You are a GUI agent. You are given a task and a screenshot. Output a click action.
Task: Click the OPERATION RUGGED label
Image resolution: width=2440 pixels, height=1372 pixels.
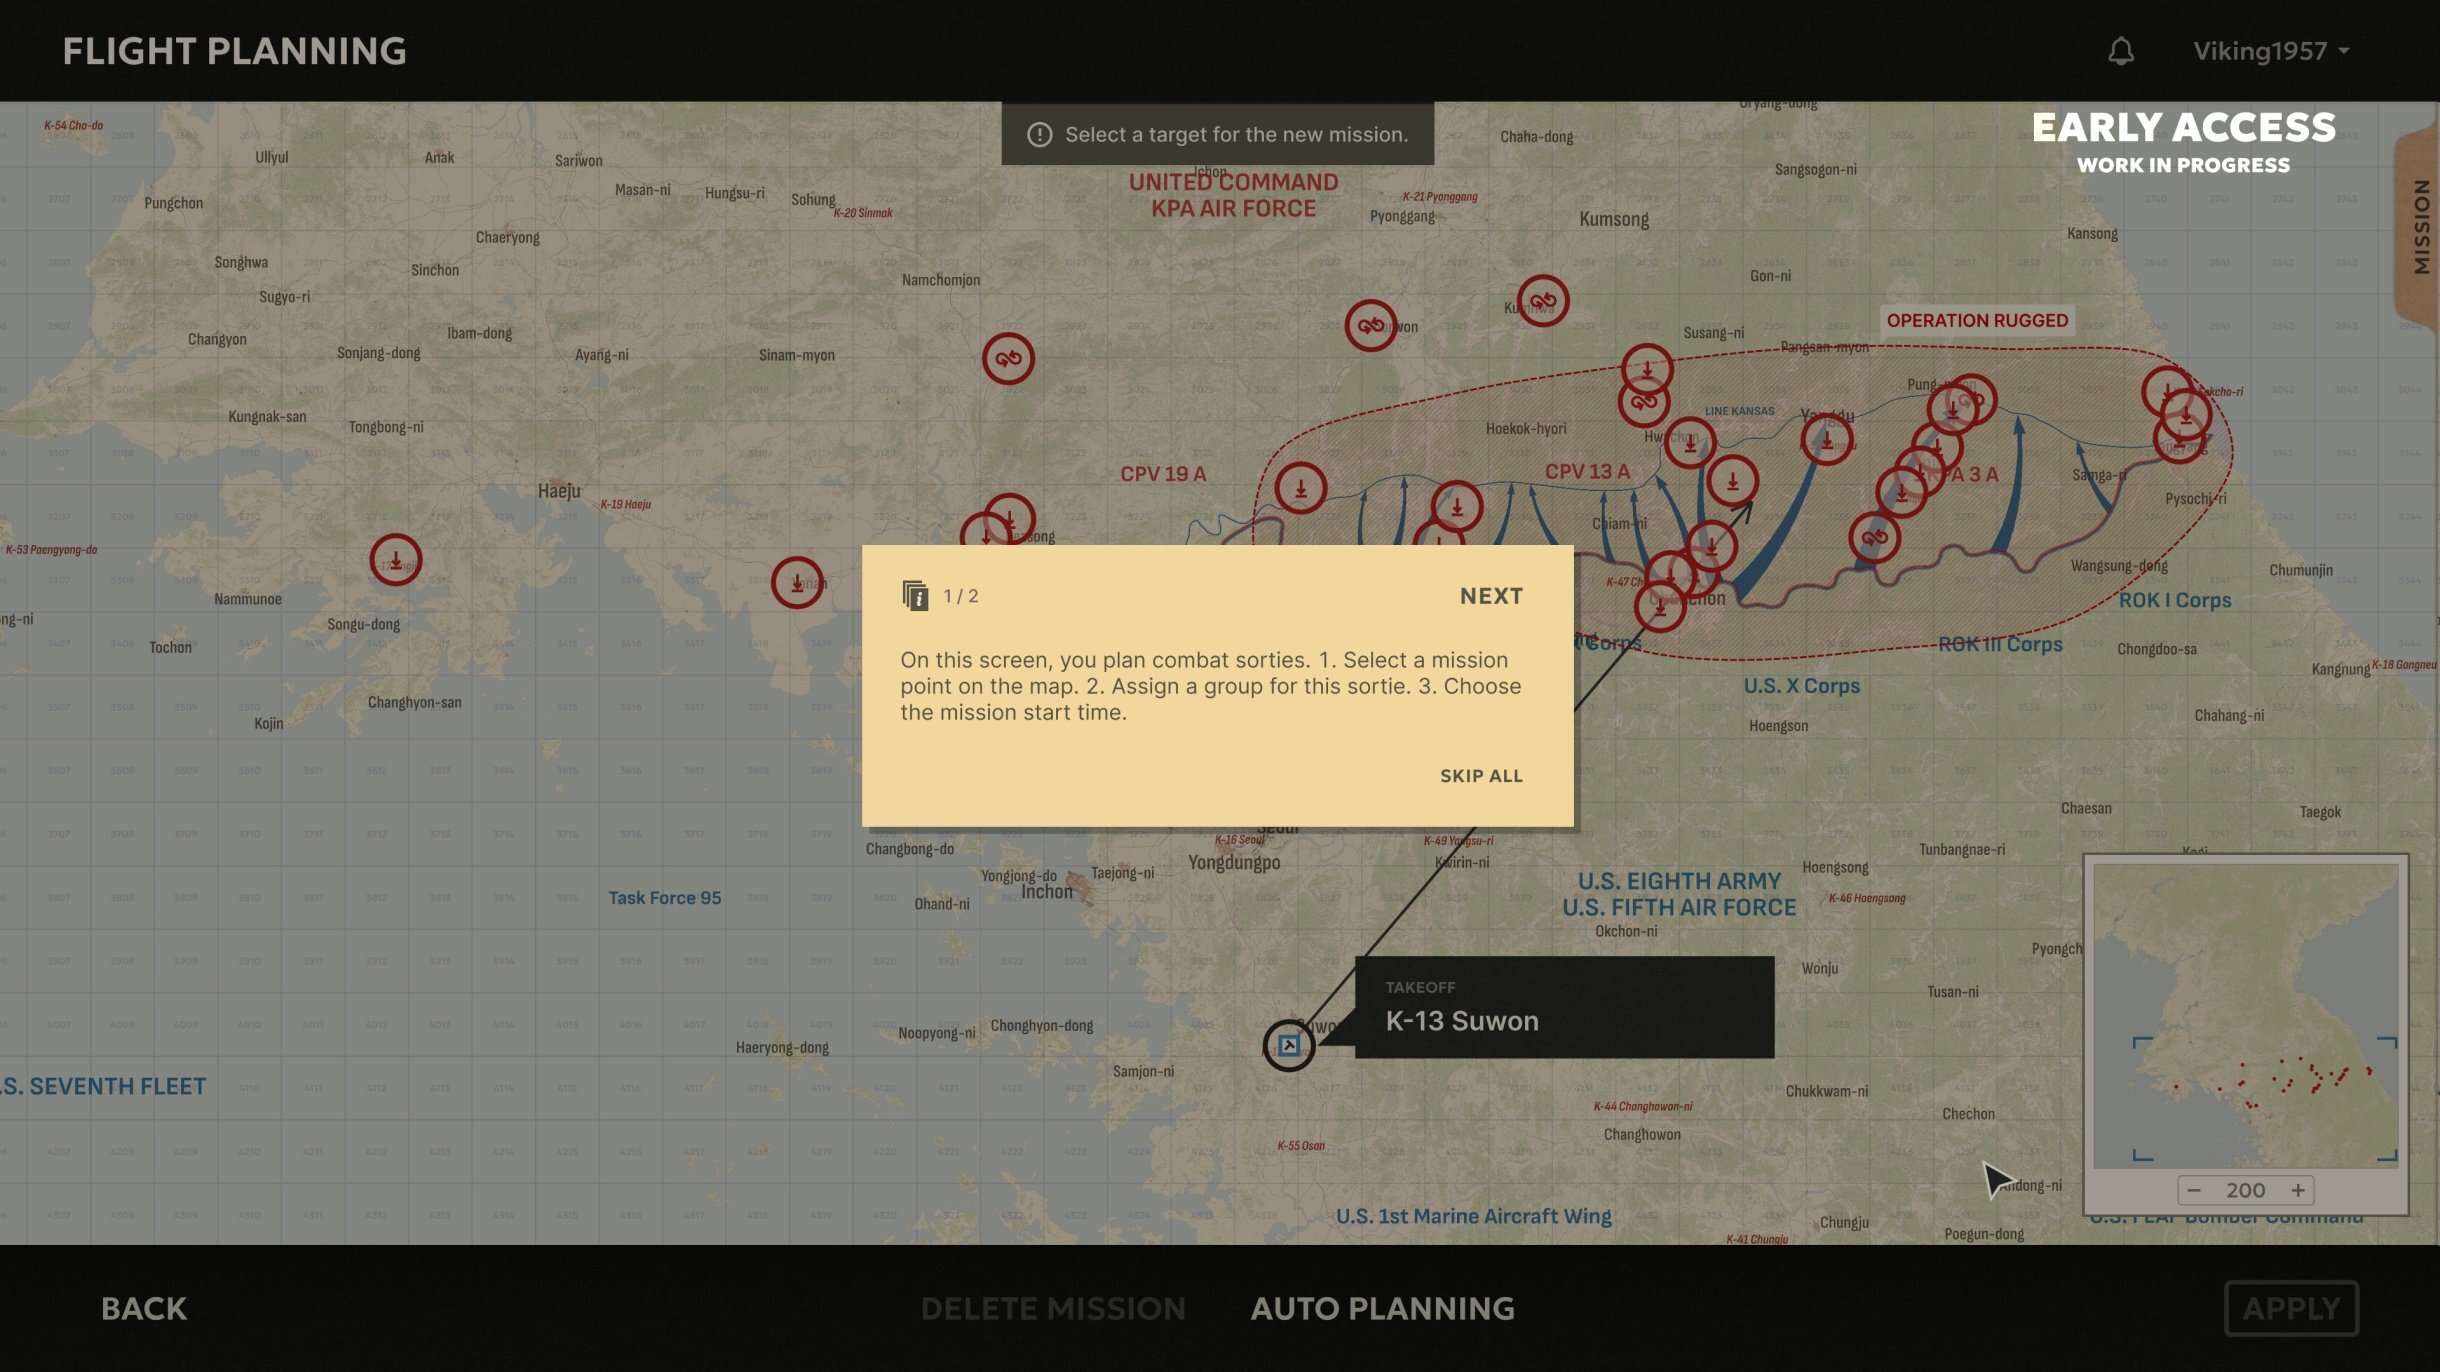1977,320
